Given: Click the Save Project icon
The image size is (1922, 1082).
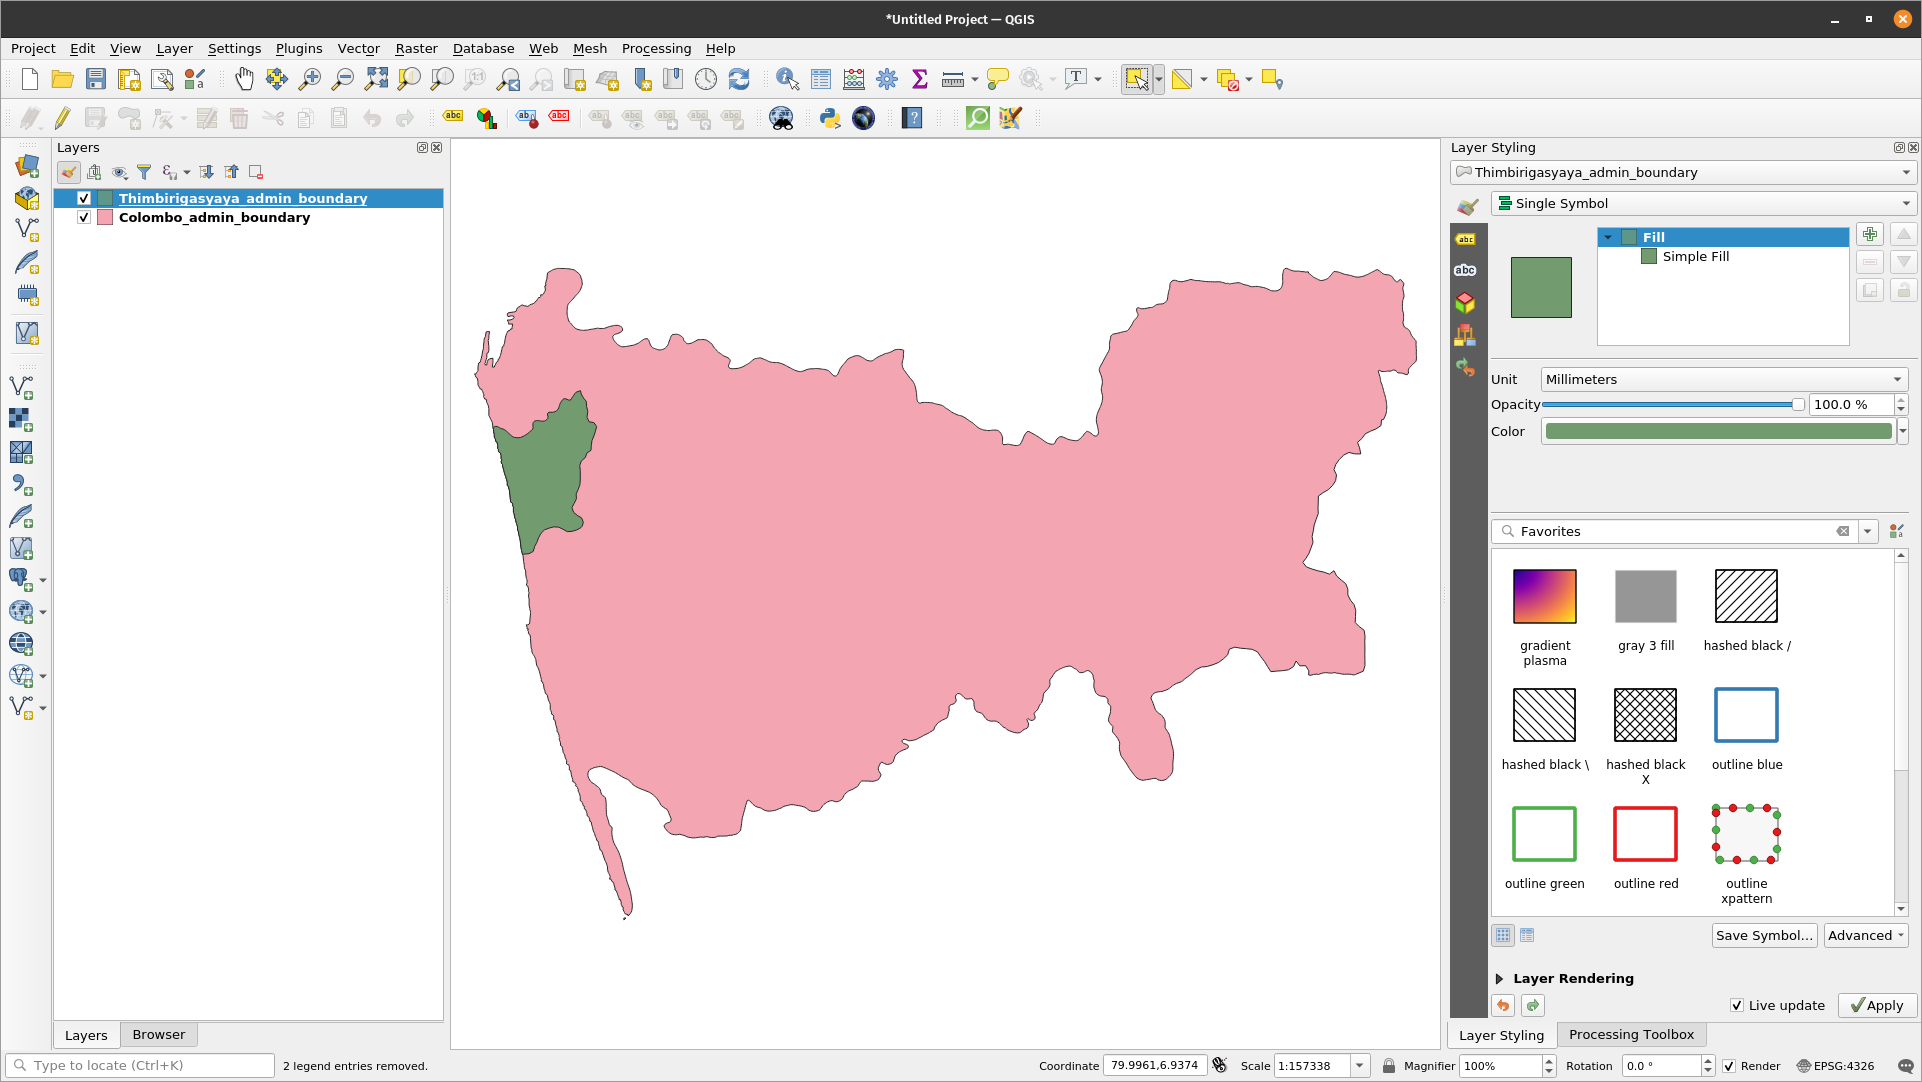Looking at the screenshot, I should point(95,79).
